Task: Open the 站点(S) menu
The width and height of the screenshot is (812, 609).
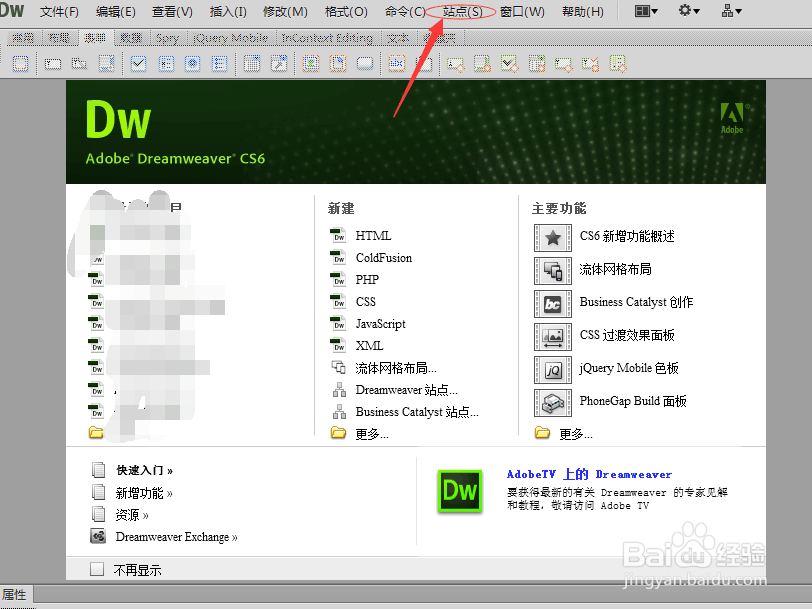Action: click(x=462, y=11)
